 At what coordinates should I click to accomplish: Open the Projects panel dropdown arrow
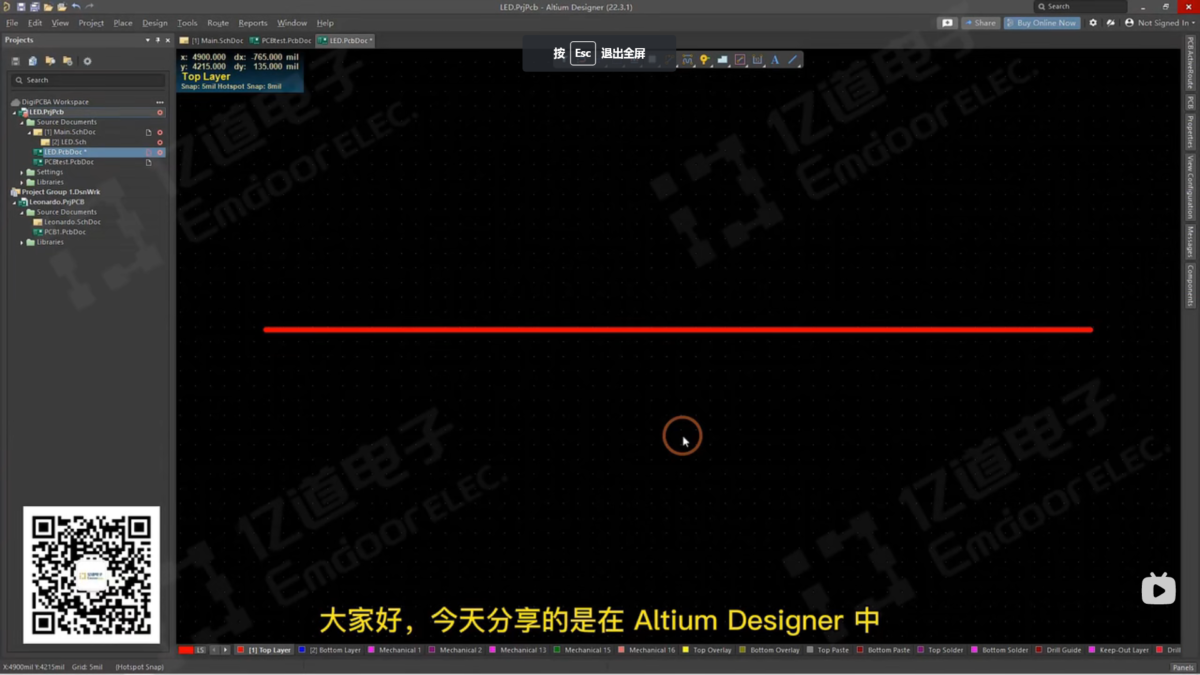point(147,40)
